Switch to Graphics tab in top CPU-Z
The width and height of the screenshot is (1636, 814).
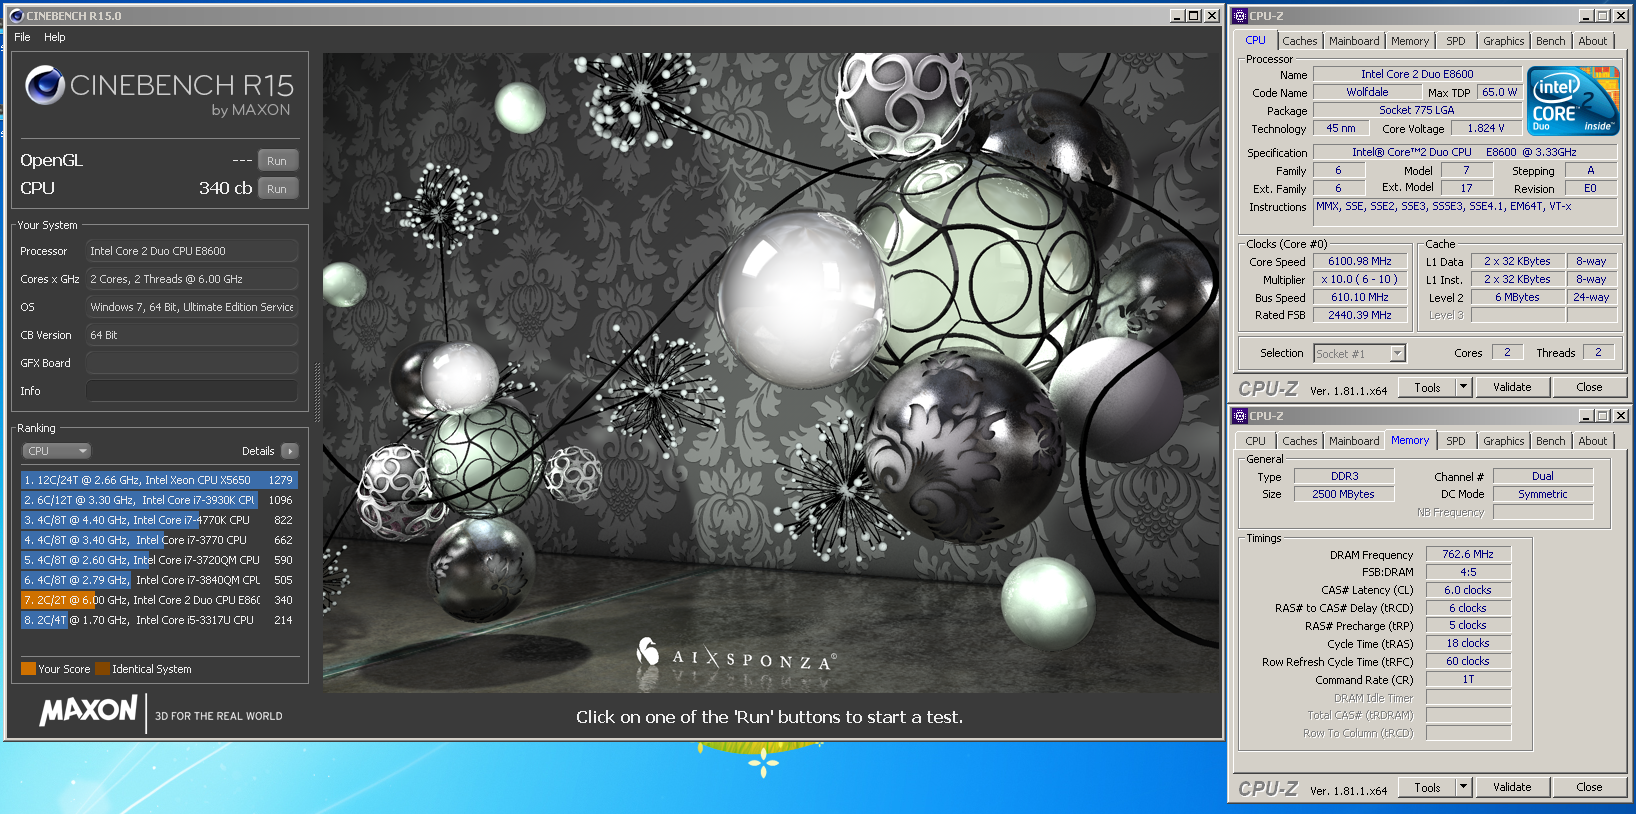pyautogui.click(x=1504, y=41)
